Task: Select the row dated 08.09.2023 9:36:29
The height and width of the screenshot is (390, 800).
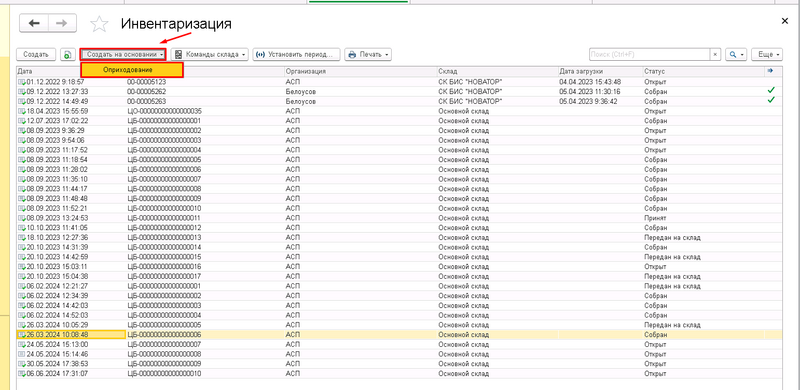Action: (x=399, y=131)
